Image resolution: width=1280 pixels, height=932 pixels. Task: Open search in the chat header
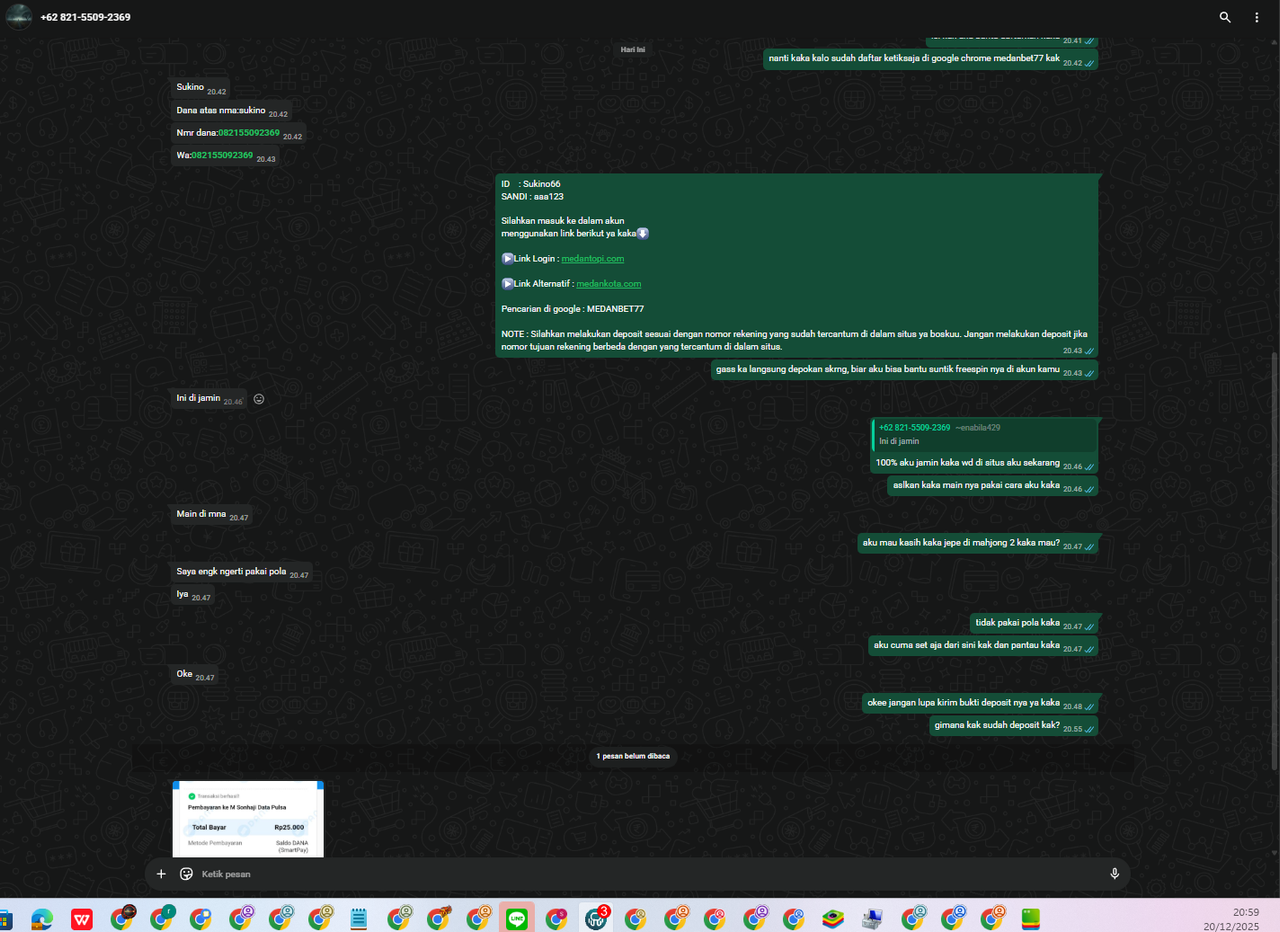(x=1225, y=17)
